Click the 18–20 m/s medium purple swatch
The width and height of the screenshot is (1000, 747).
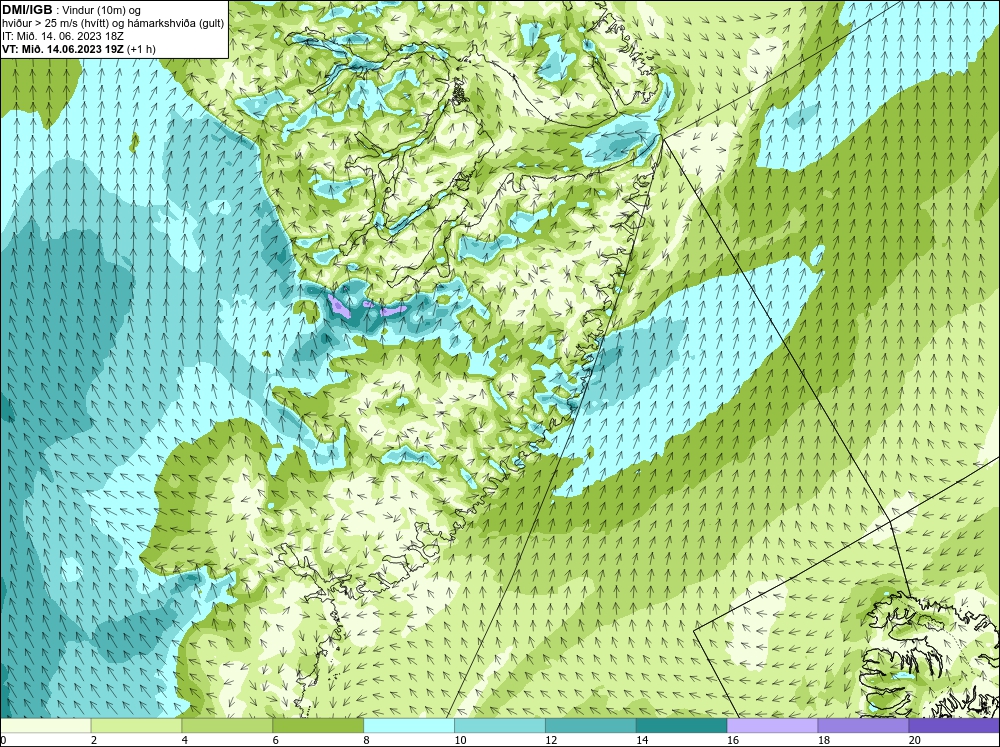[863, 725]
